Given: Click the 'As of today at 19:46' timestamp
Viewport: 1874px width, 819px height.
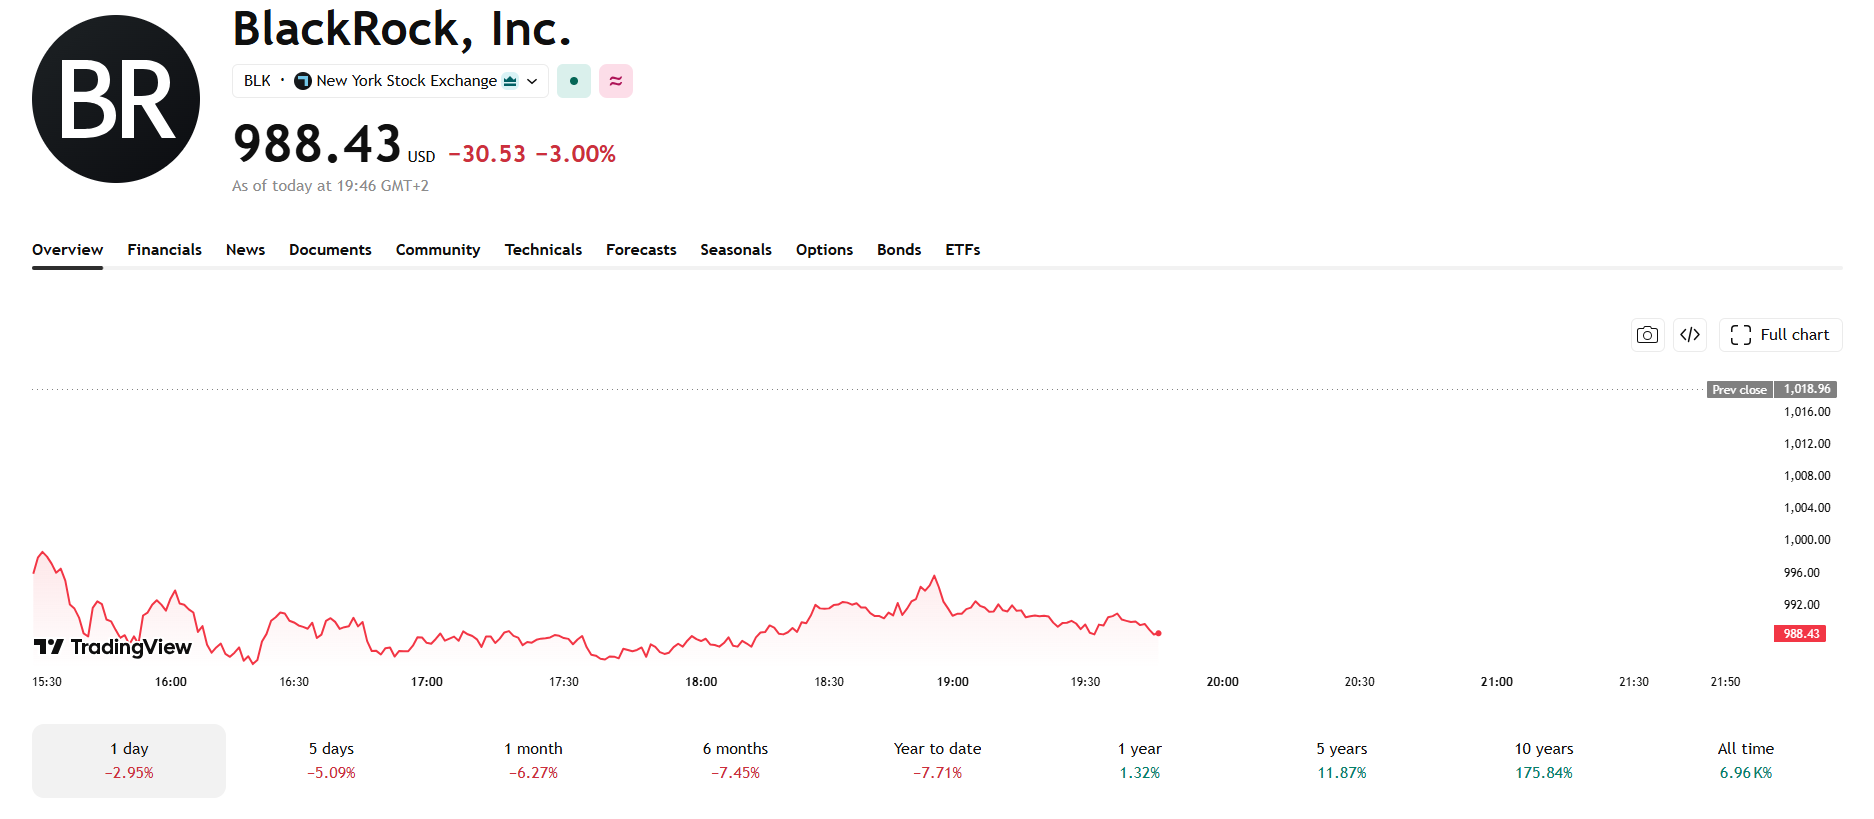Looking at the screenshot, I should point(330,186).
